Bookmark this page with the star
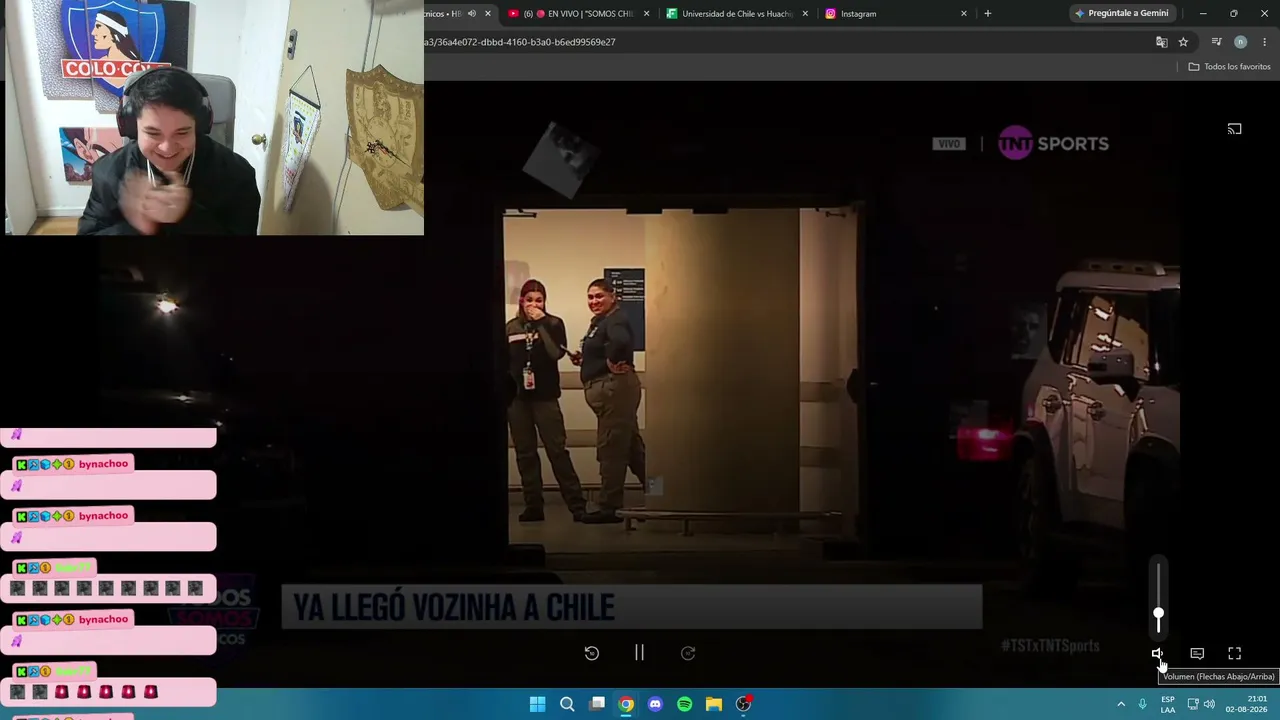The width and height of the screenshot is (1280, 720). click(1184, 42)
